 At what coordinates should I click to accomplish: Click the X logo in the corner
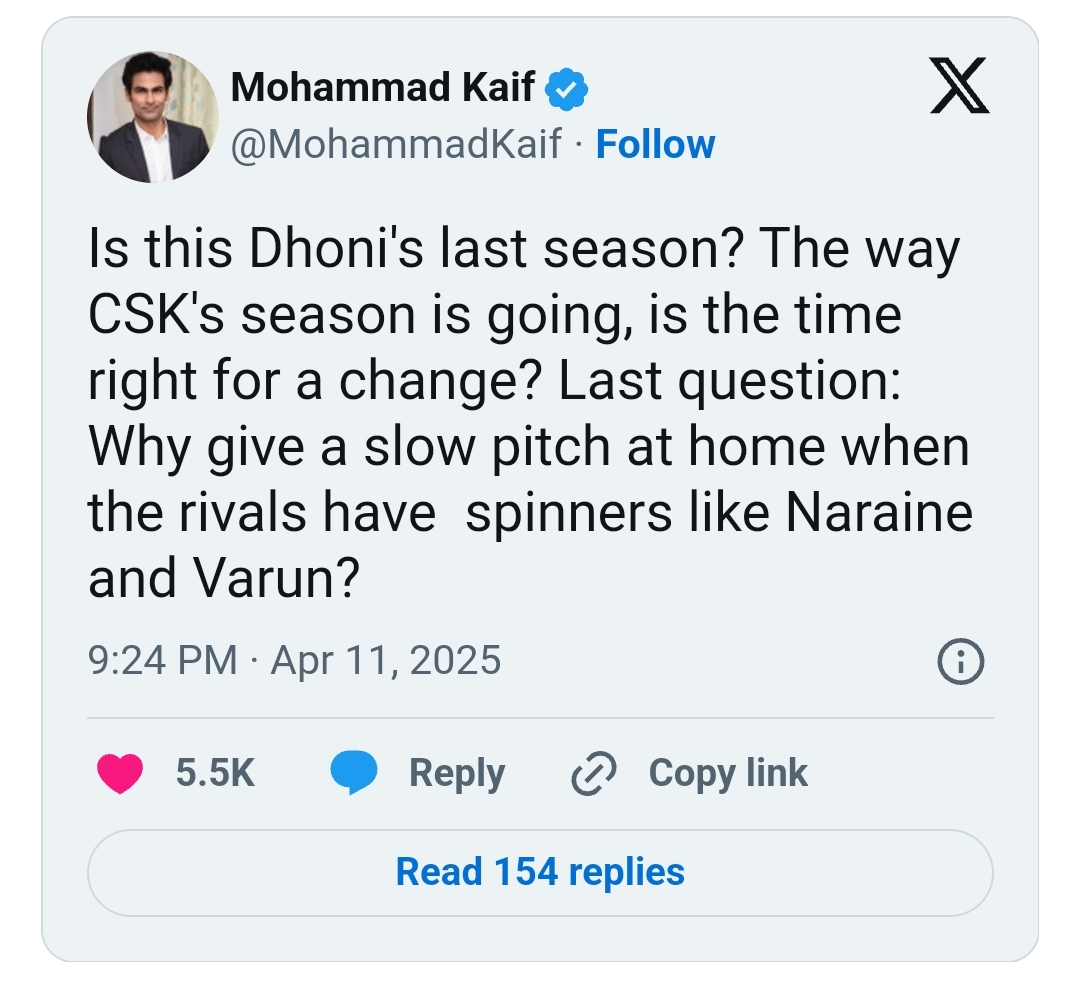click(959, 86)
